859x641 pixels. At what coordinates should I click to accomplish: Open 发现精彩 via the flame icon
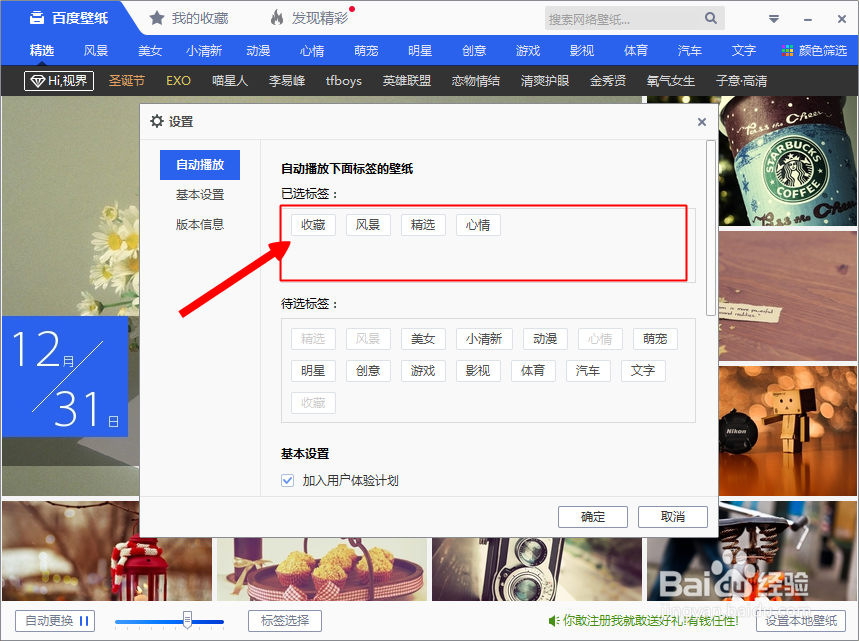[276, 17]
